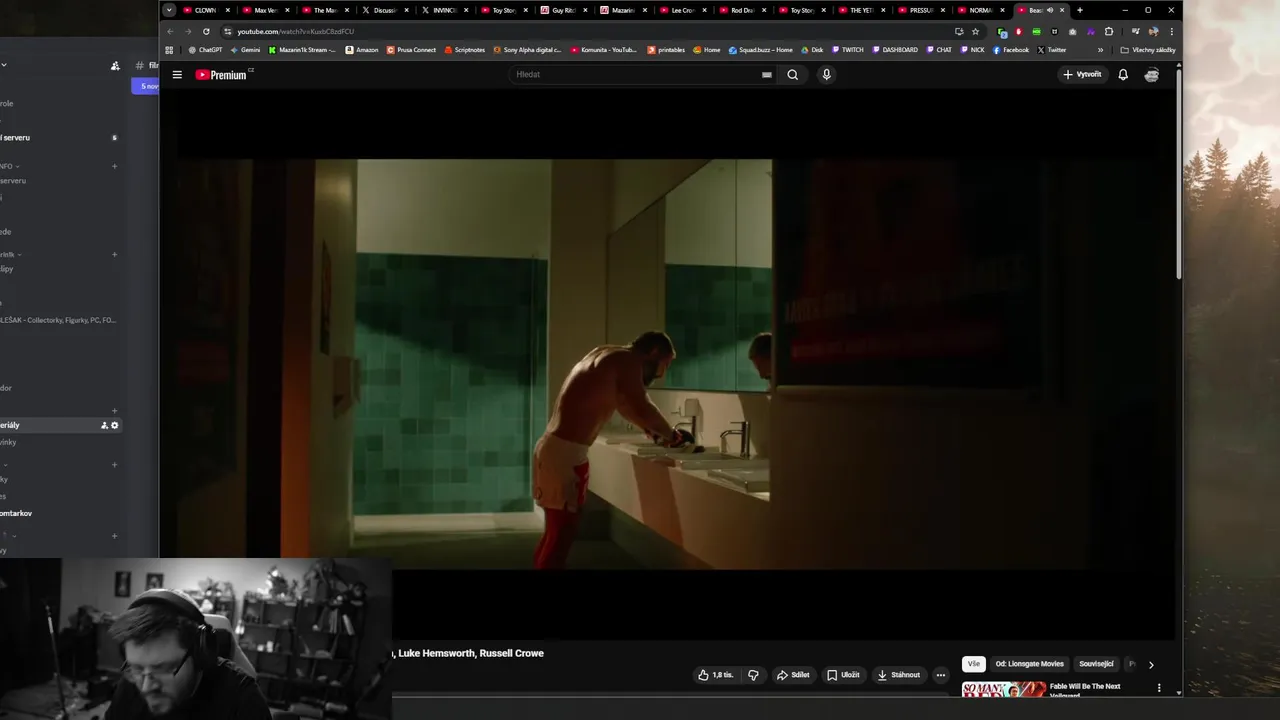This screenshot has height=720, width=1280.
Task: Show next filter chips with arrow
Action: [1151, 664]
